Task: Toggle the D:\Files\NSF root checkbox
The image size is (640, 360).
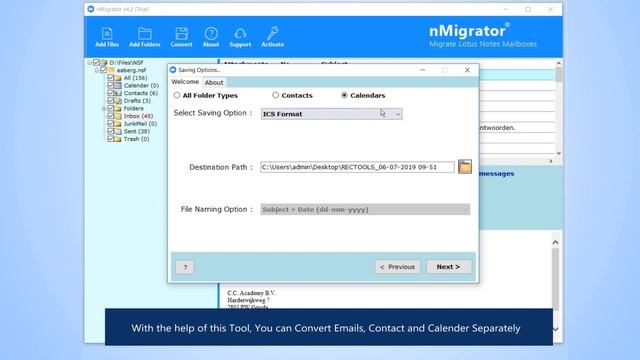Action: pyautogui.click(x=96, y=62)
